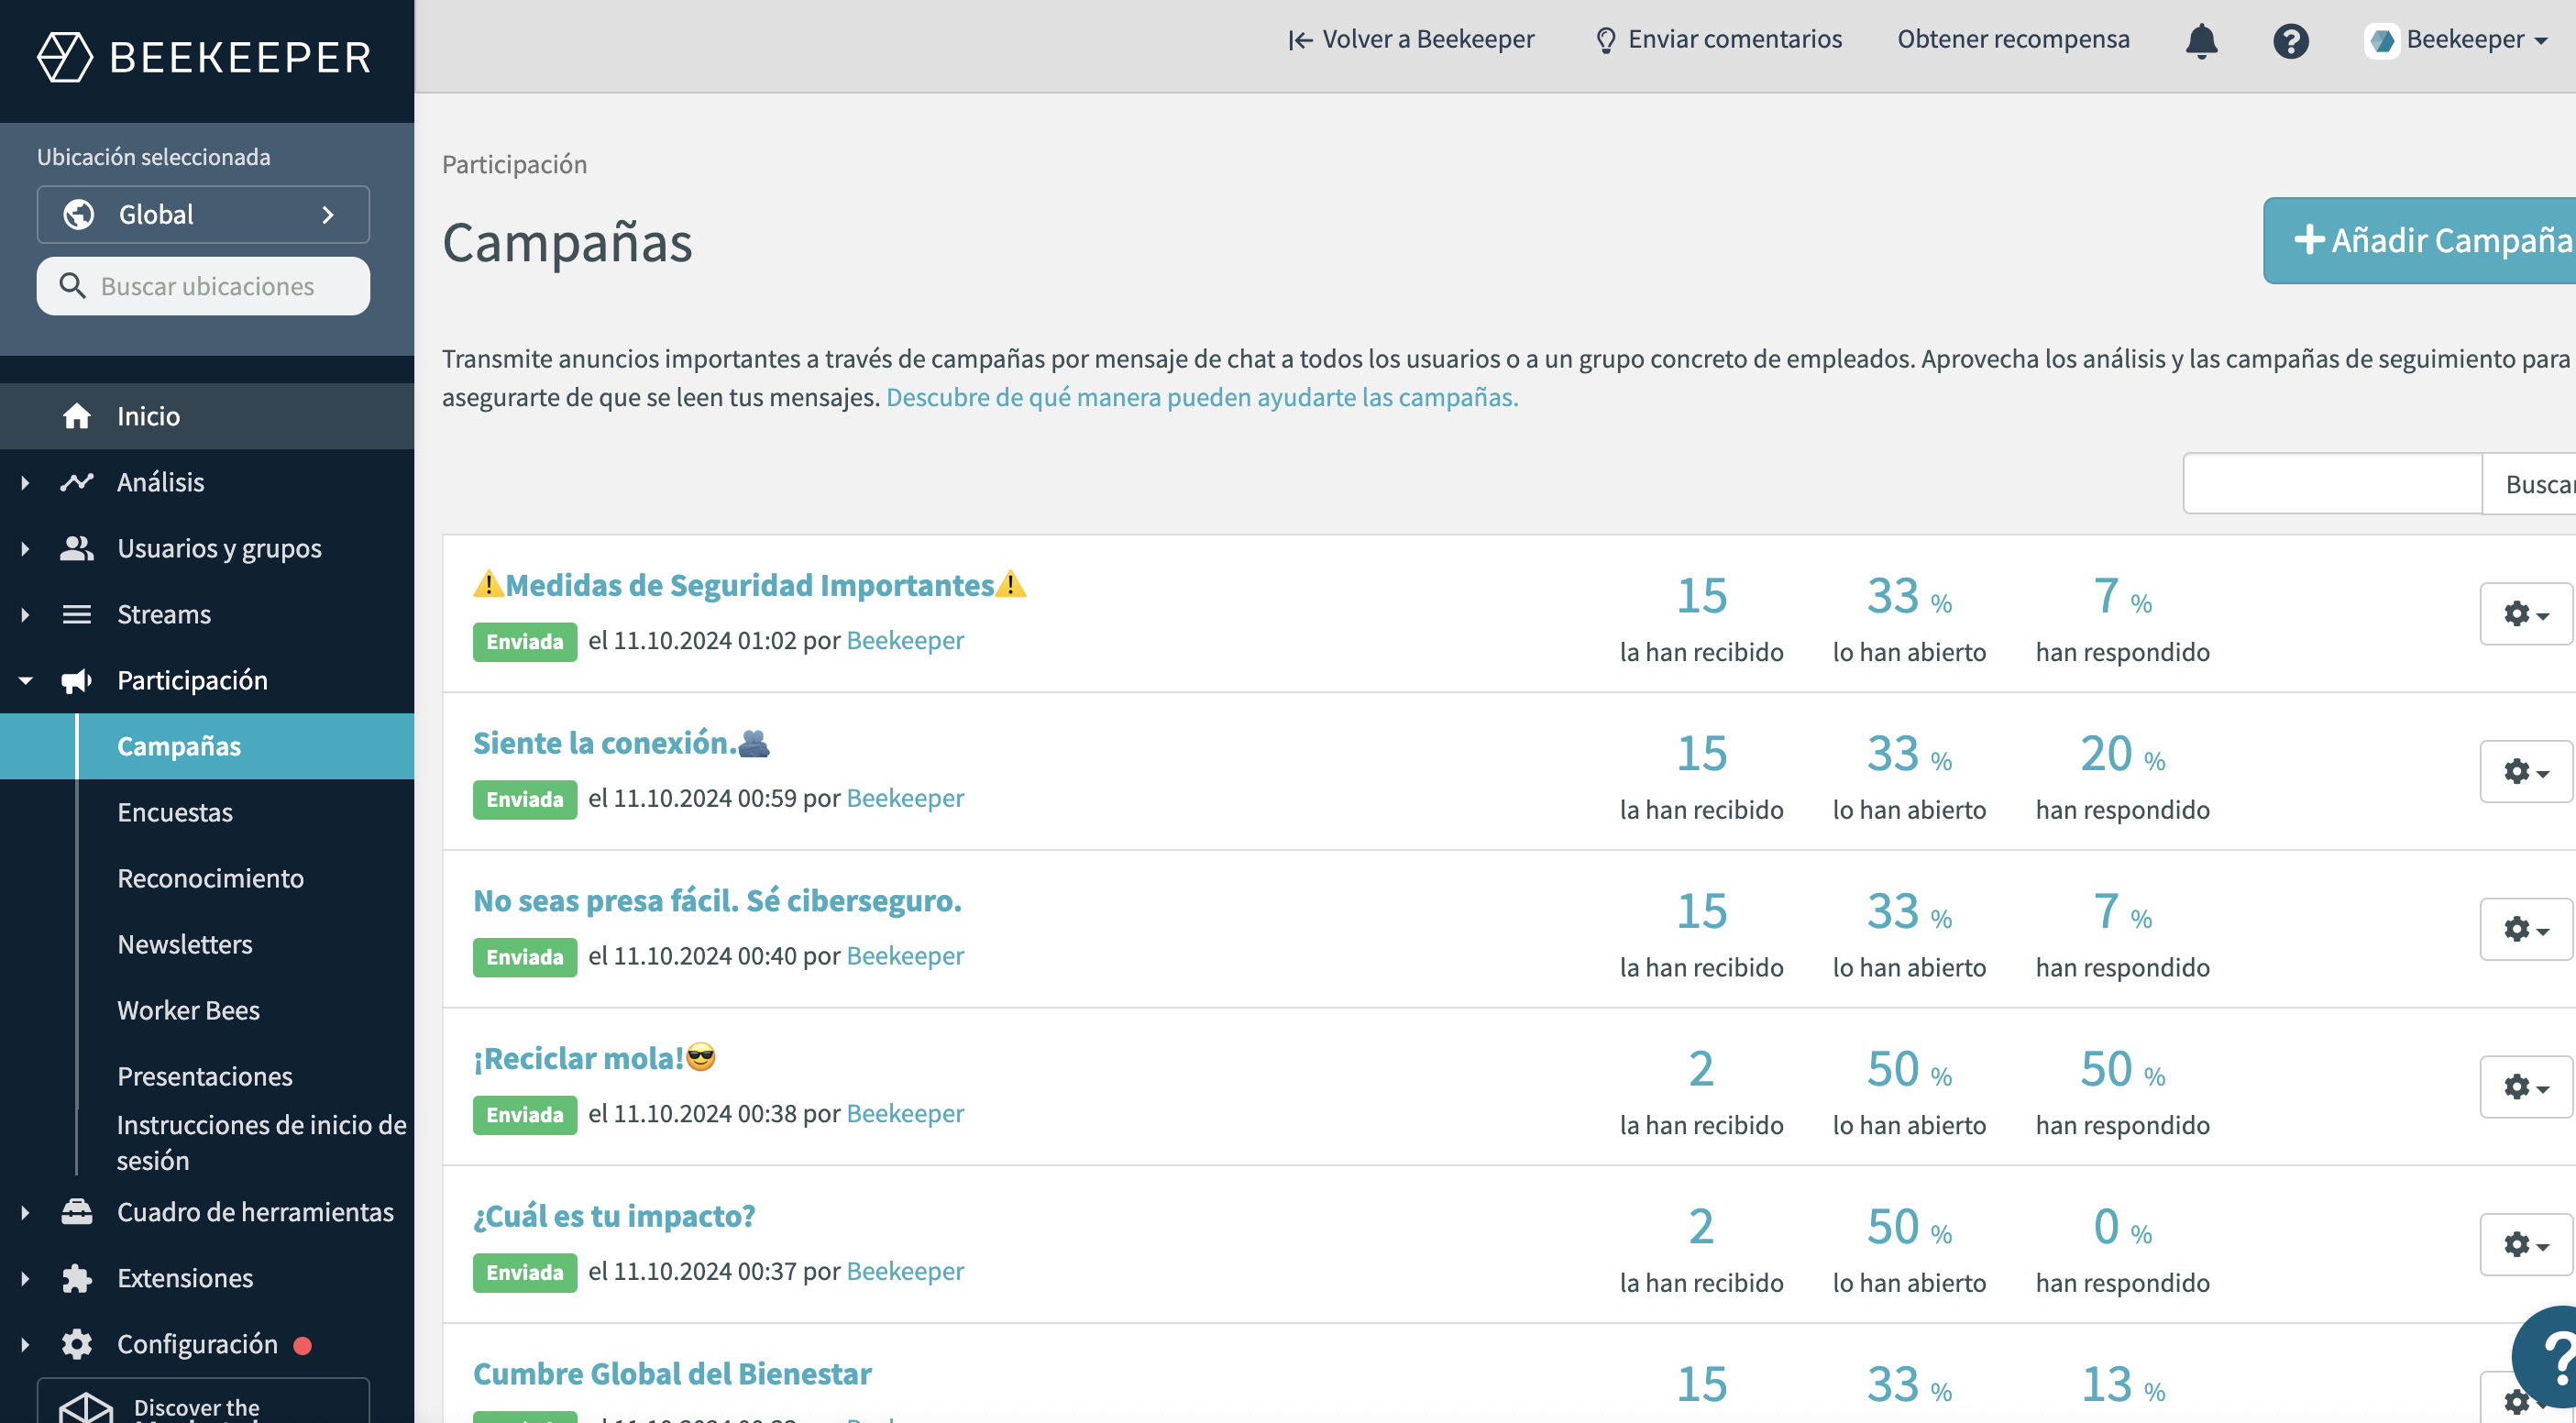The width and height of the screenshot is (2576, 1423).
Task: Select the Global location selector
Action: 203,214
